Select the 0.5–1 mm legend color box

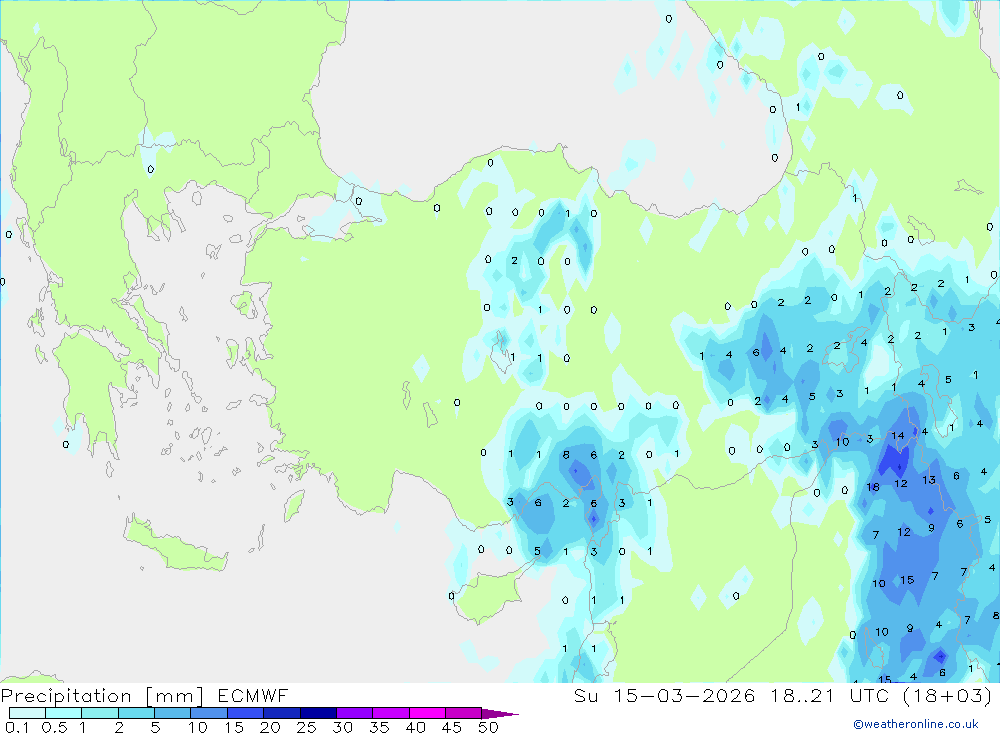(63, 713)
